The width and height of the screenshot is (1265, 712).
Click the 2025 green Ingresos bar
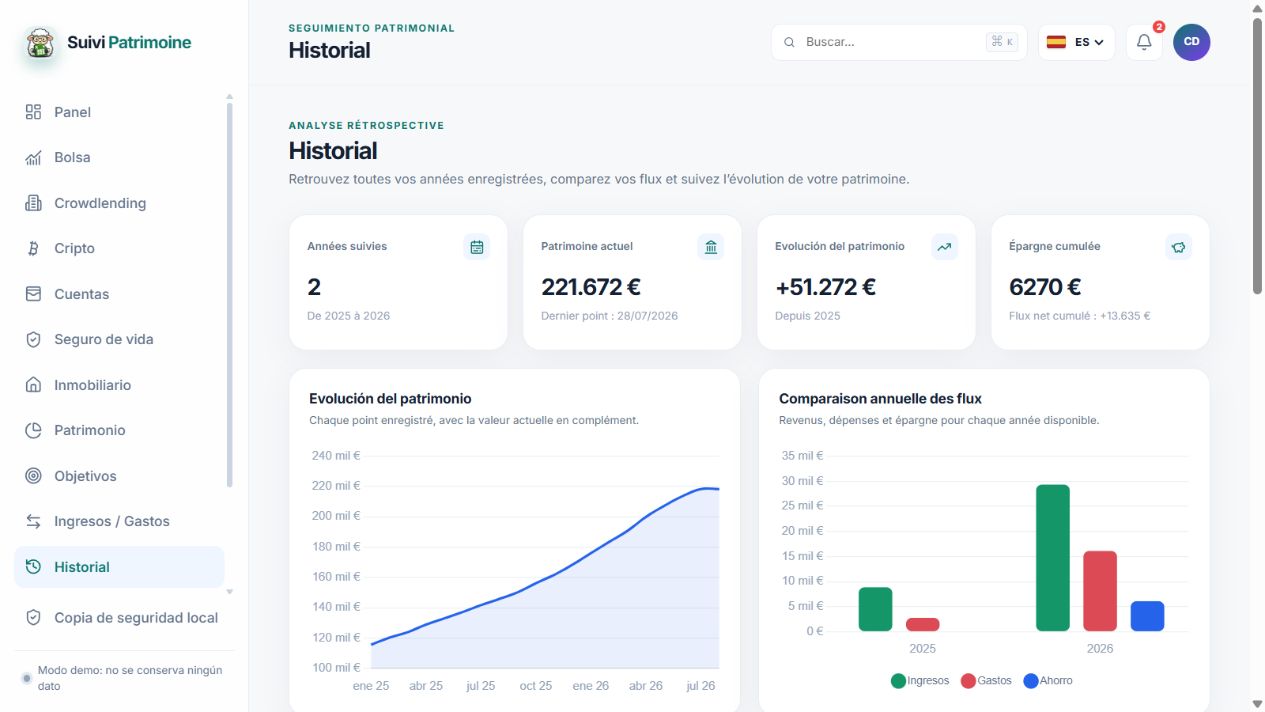875,609
